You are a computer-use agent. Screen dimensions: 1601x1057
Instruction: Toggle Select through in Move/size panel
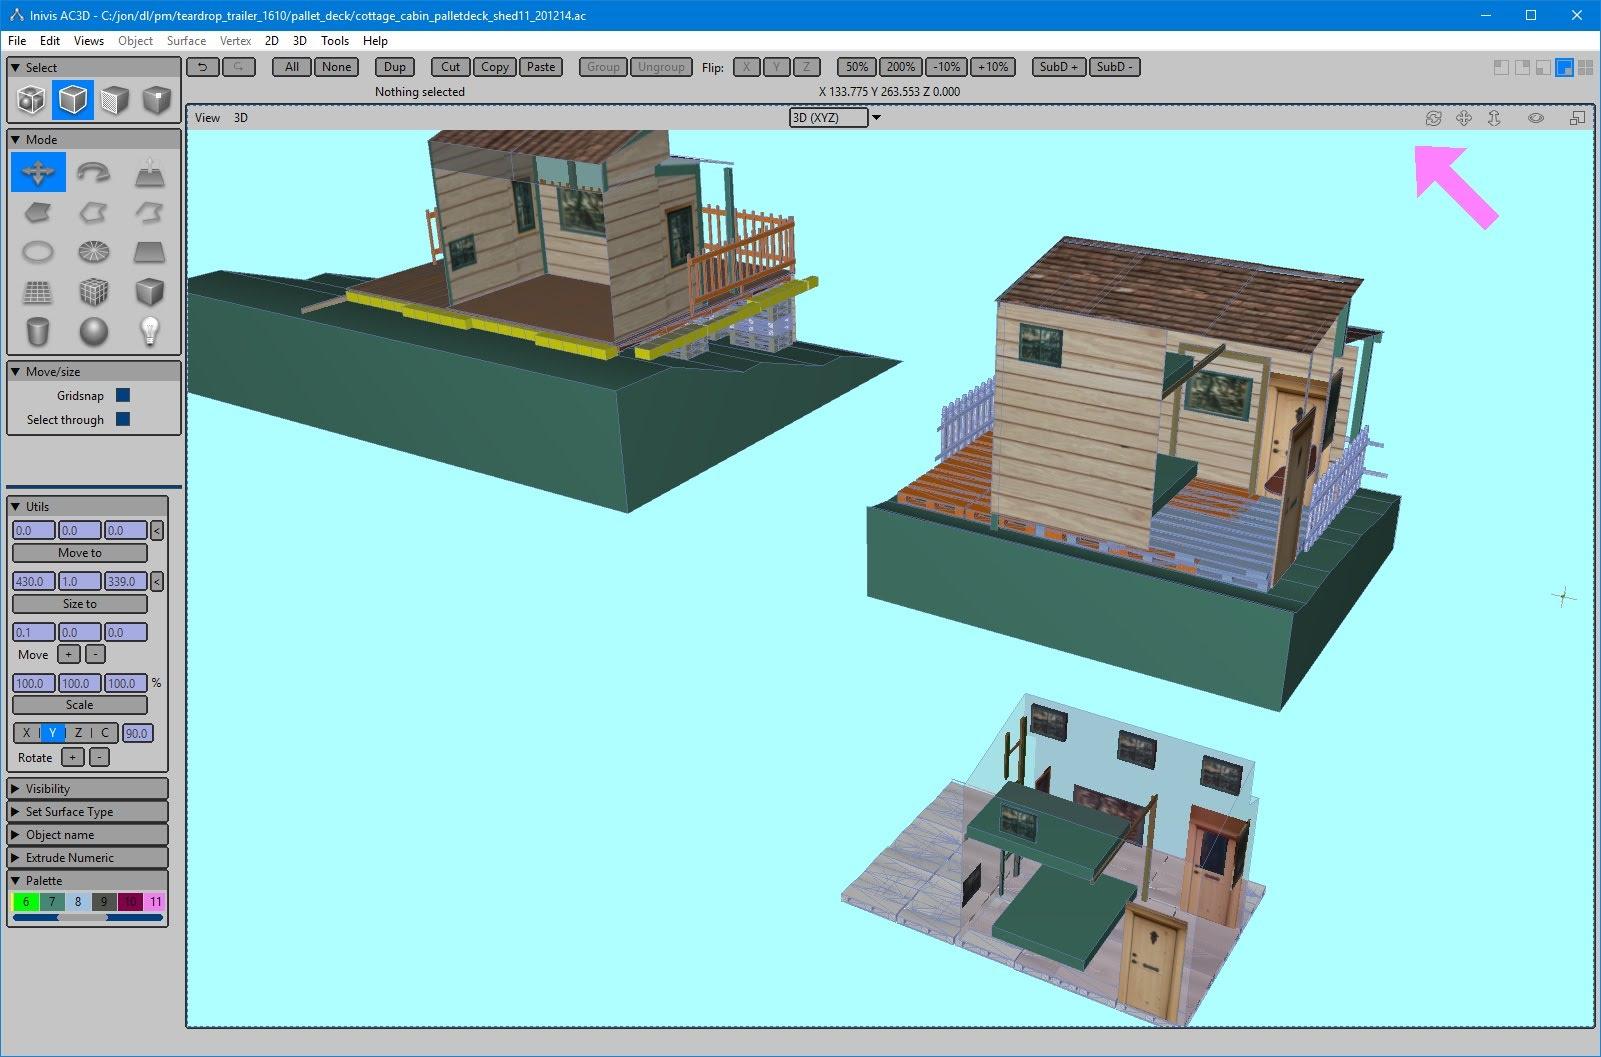coord(122,419)
